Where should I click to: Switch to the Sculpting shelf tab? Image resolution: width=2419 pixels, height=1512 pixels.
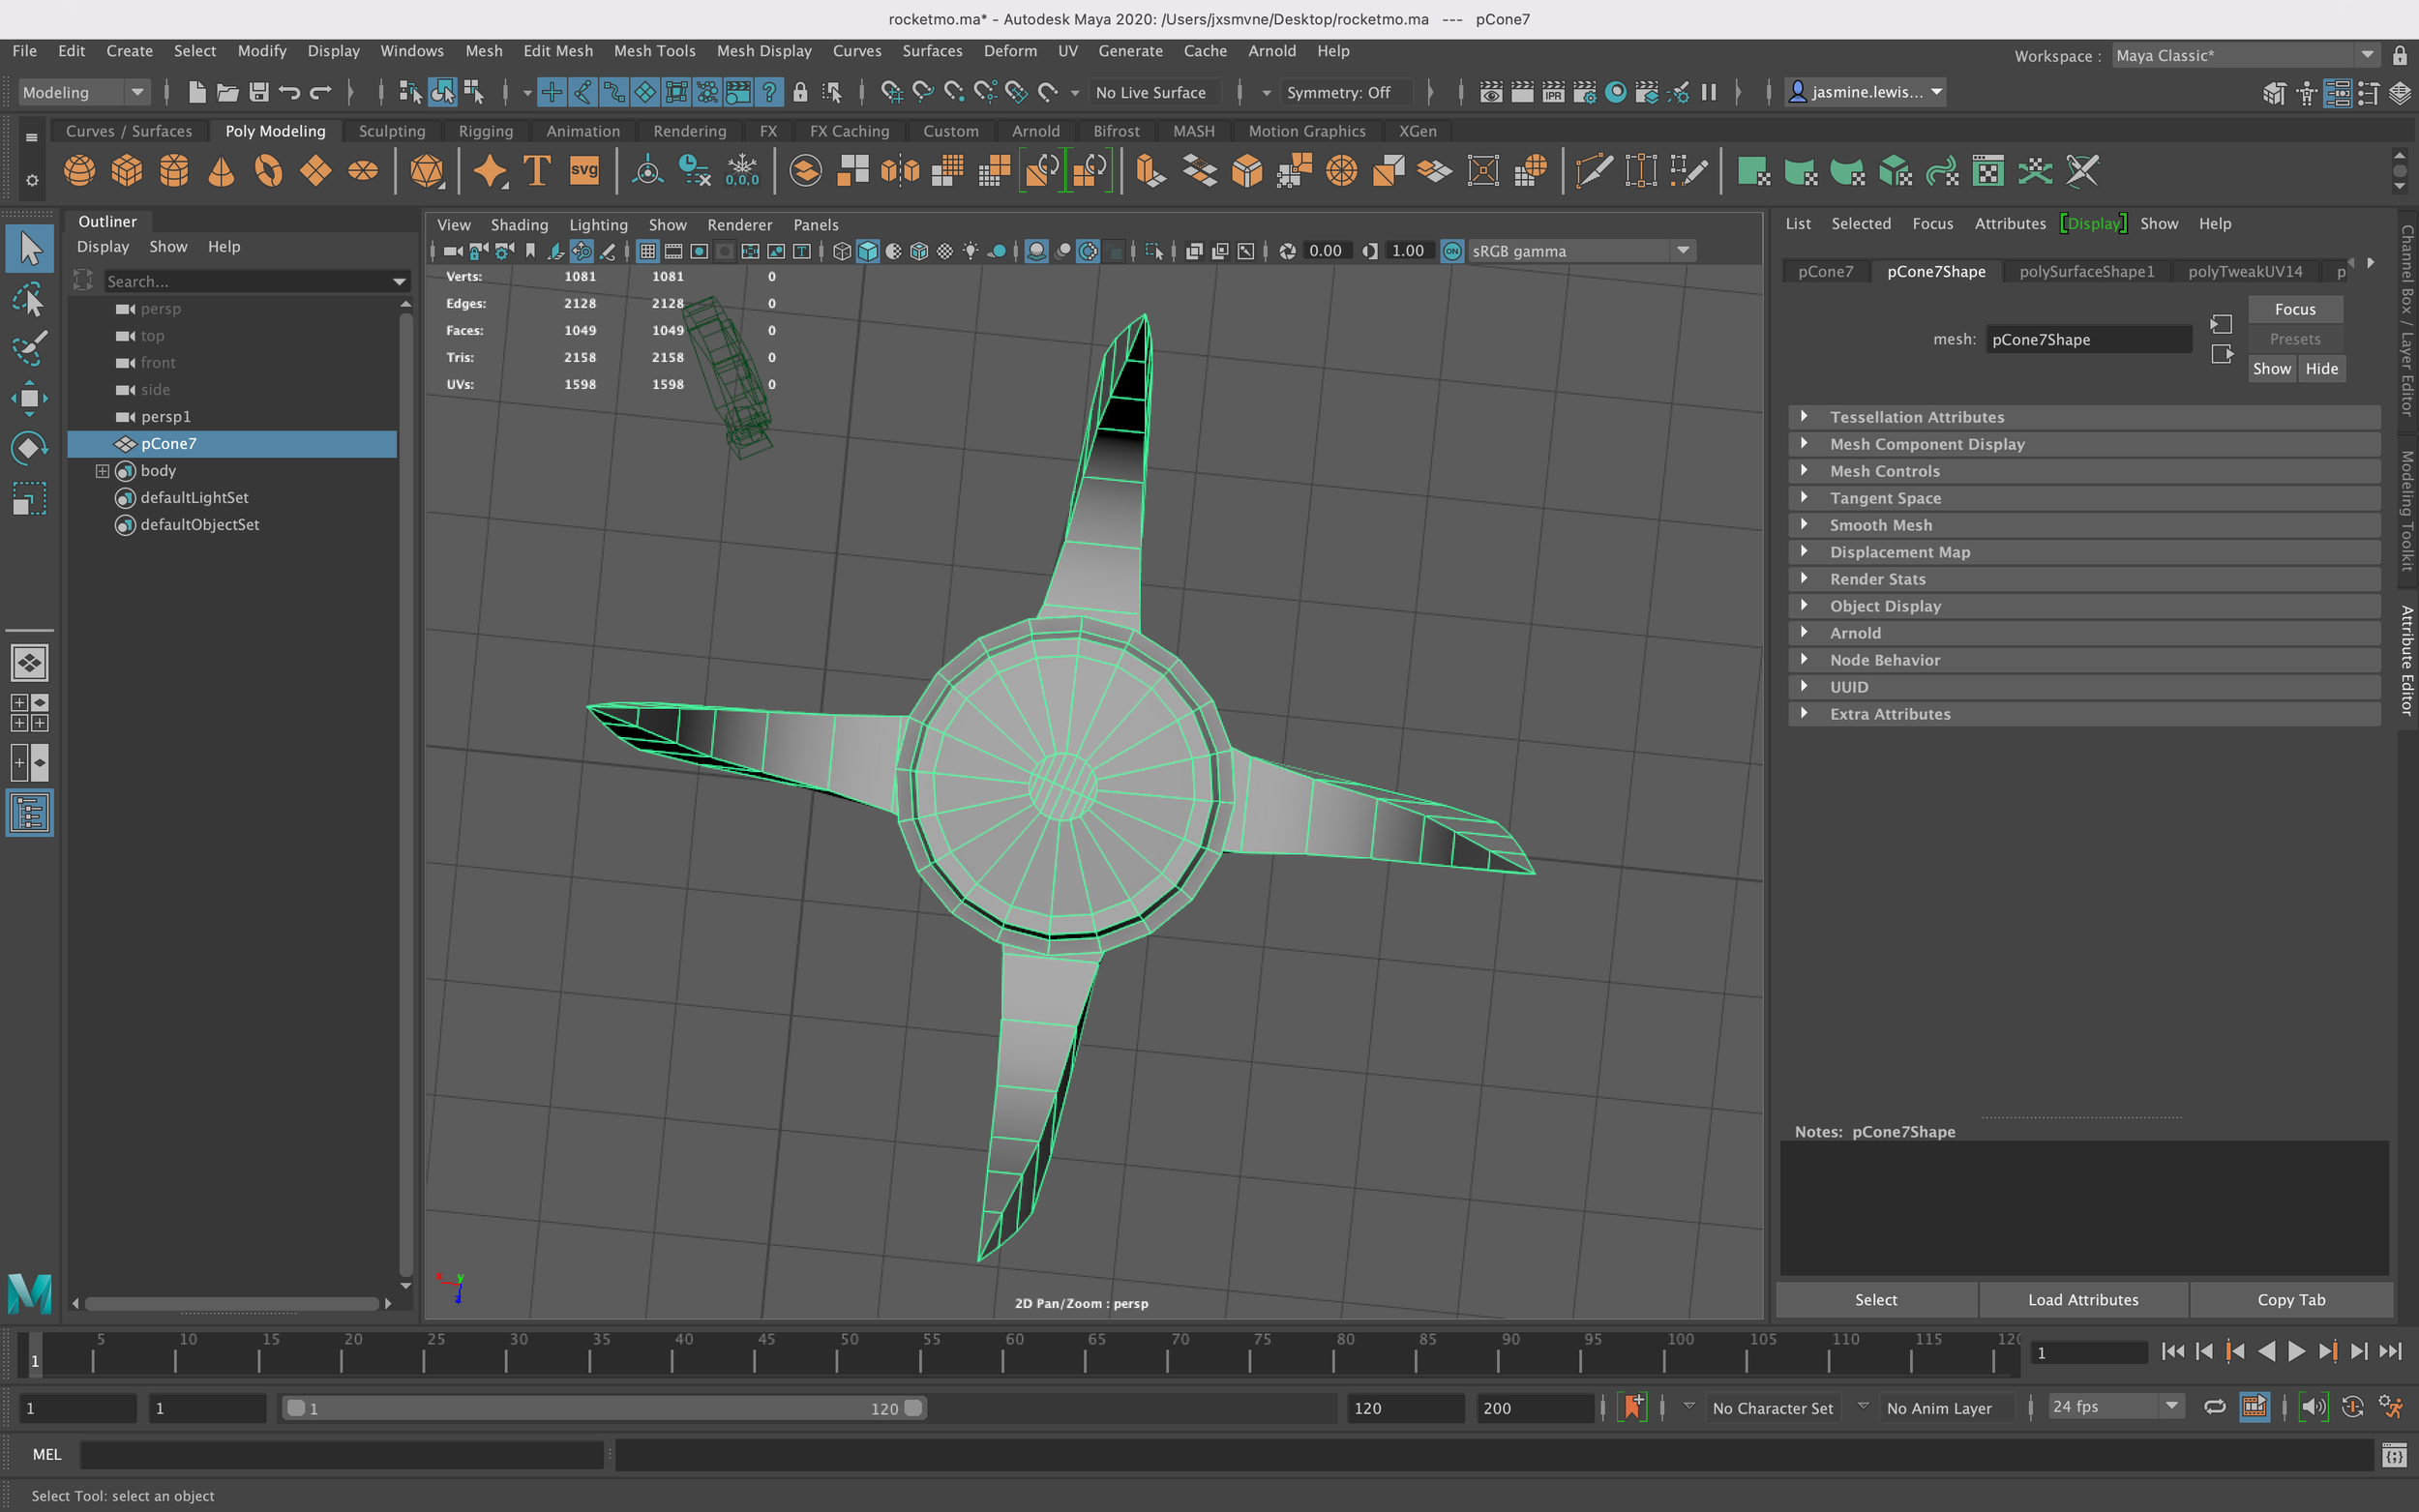click(x=391, y=131)
